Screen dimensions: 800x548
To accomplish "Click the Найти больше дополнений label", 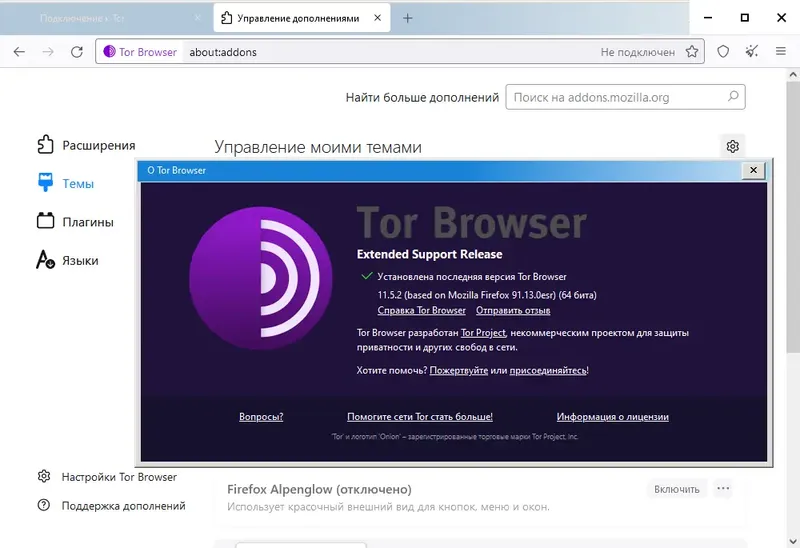I will tap(422, 97).
